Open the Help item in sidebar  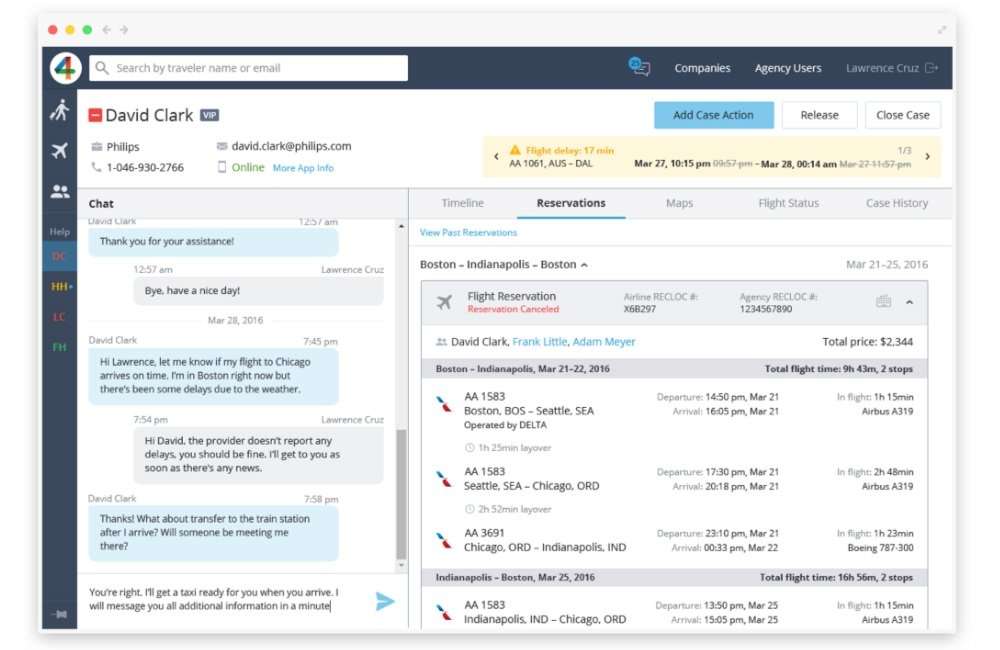tap(60, 232)
